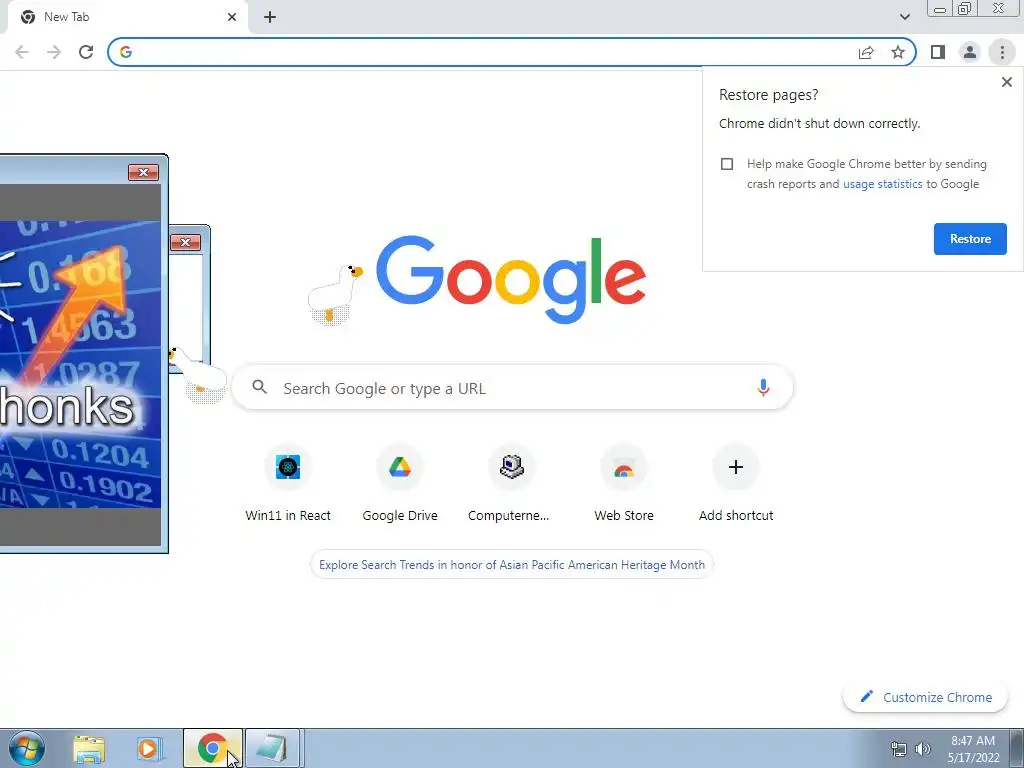The image size is (1024, 768).
Task: Start voice search with microphone icon
Action: pyautogui.click(x=762, y=387)
